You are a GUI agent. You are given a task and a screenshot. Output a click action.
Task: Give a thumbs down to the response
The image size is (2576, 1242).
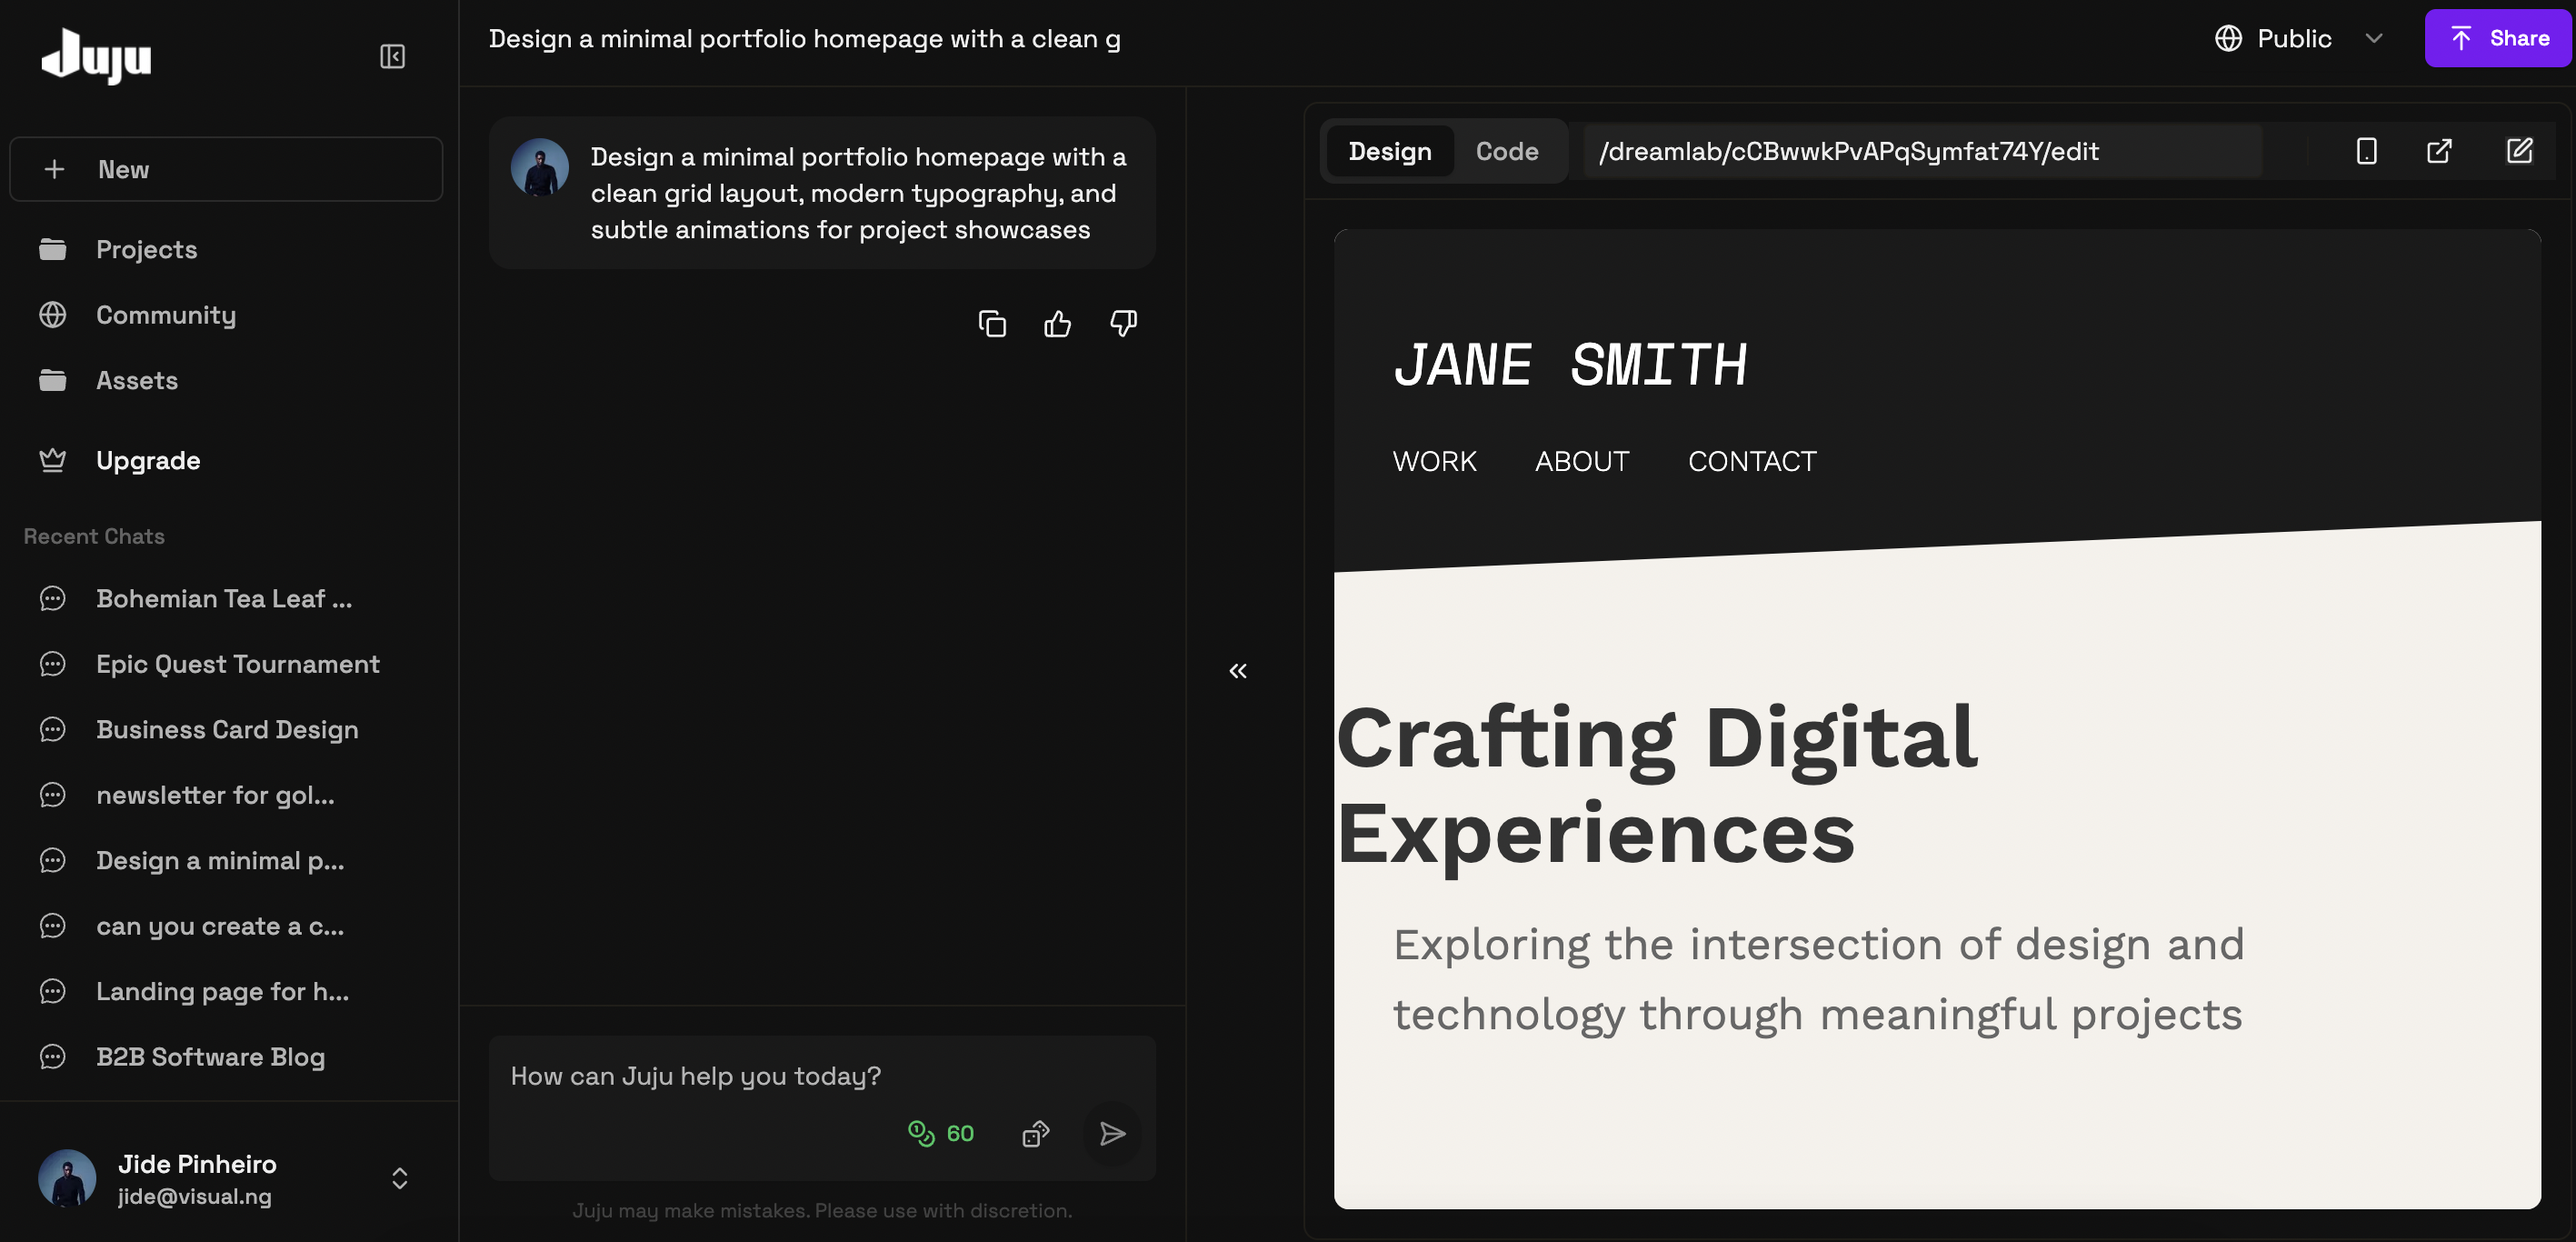click(1122, 323)
